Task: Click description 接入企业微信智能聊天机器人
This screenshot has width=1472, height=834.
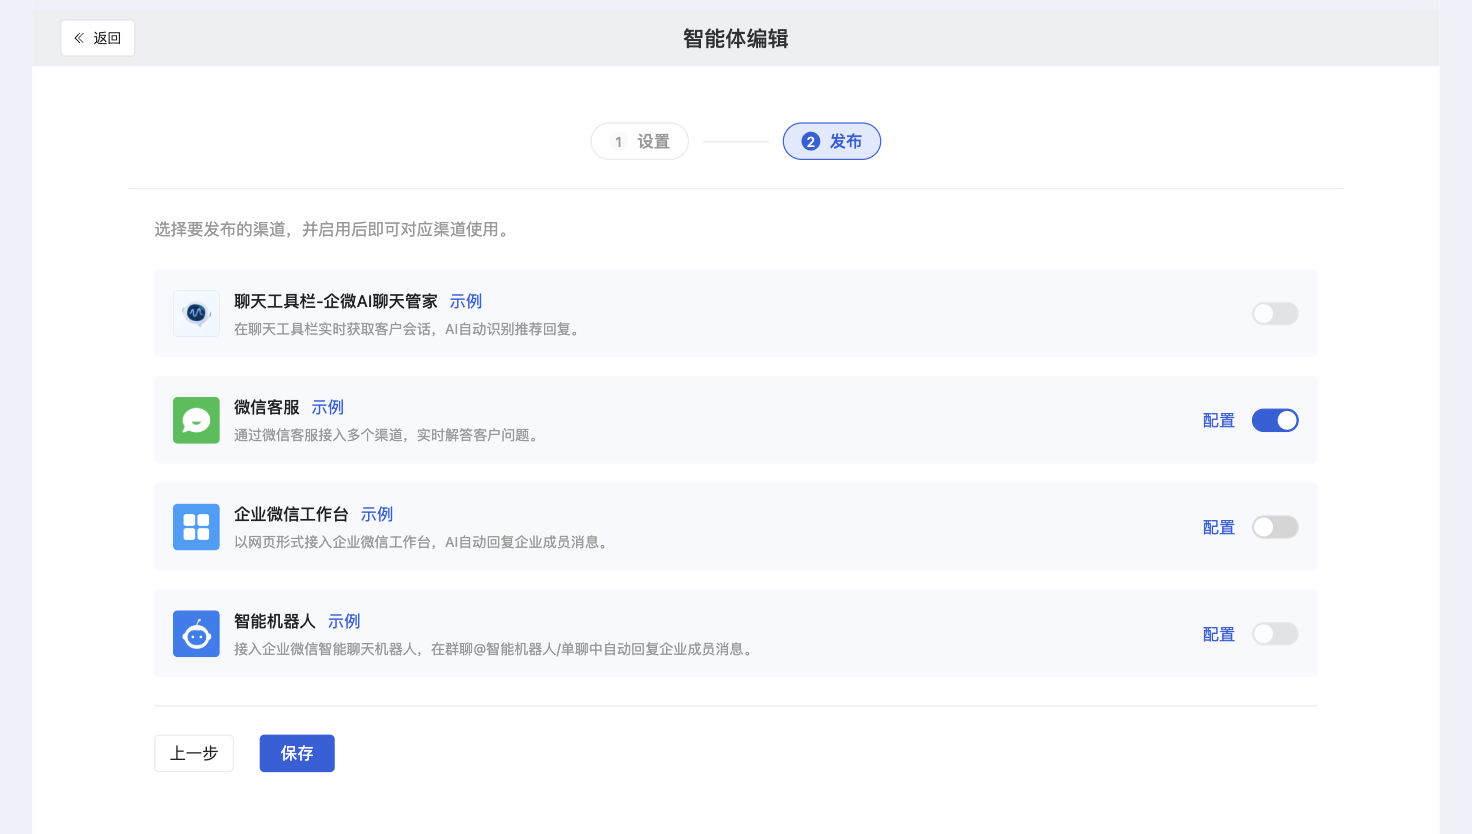Action: (495, 649)
